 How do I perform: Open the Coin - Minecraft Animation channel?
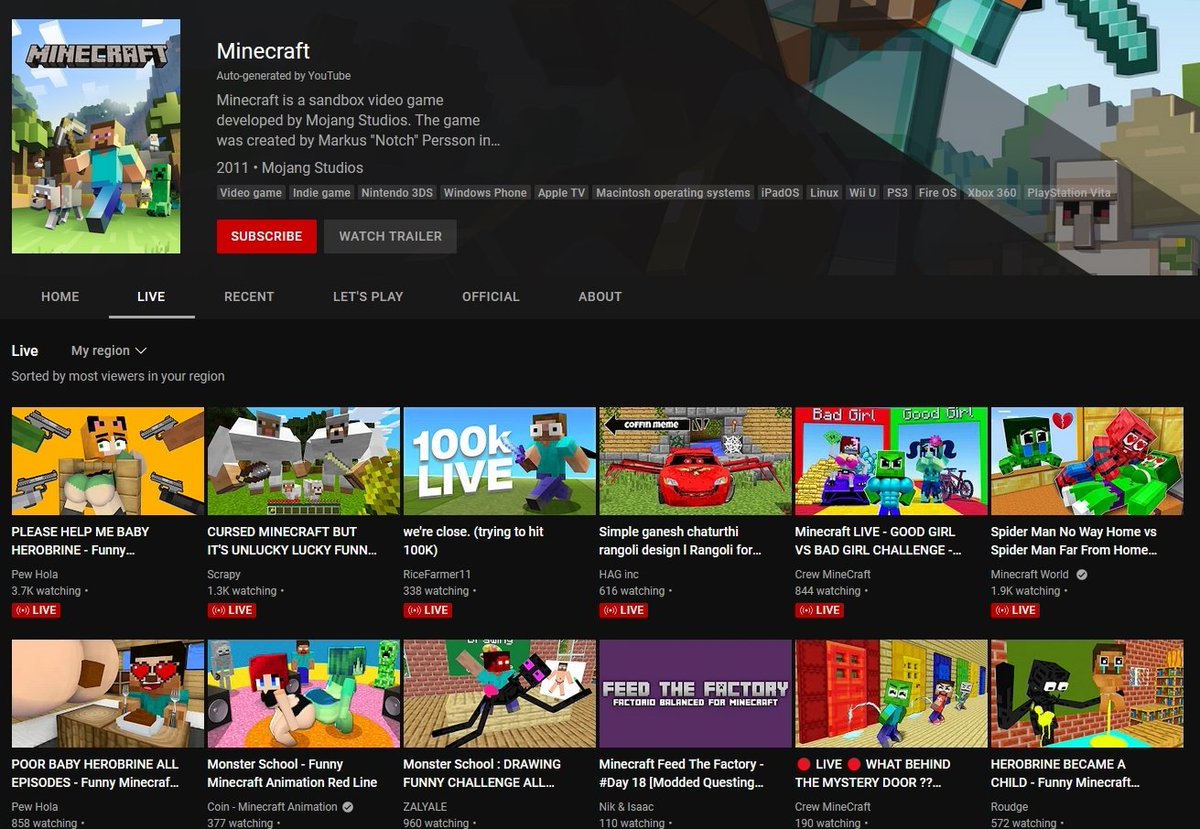[x=272, y=806]
